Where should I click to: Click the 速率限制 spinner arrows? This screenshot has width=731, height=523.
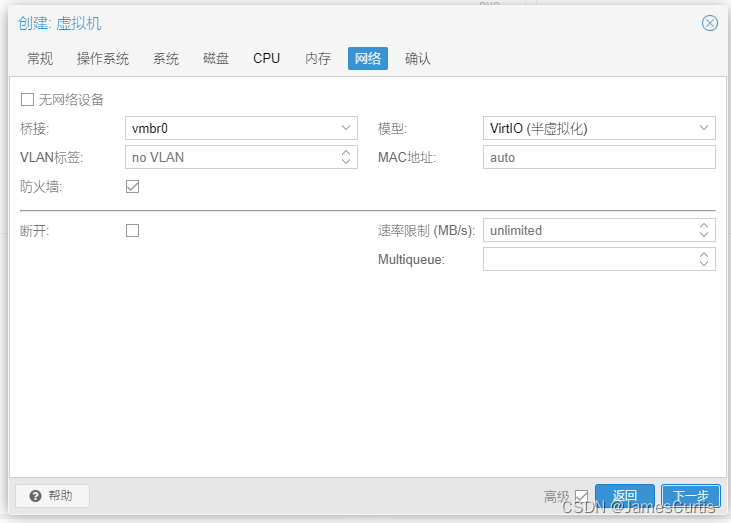pyautogui.click(x=703, y=230)
